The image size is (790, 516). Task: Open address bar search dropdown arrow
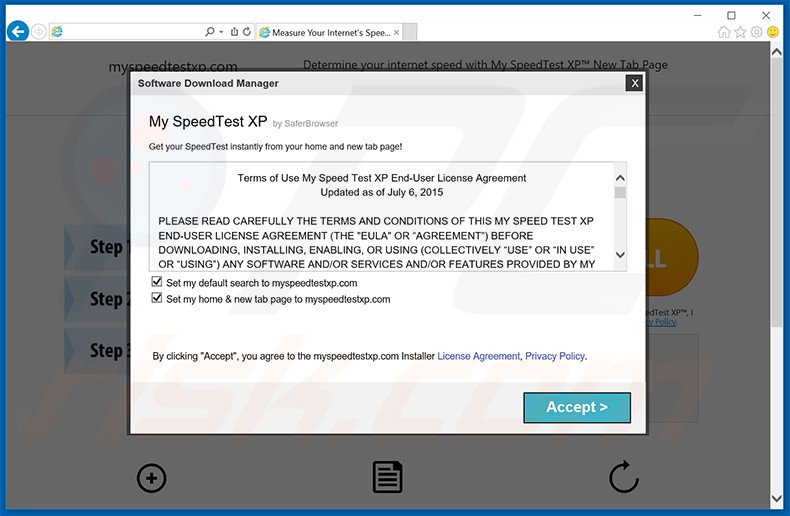click(221, 32)
